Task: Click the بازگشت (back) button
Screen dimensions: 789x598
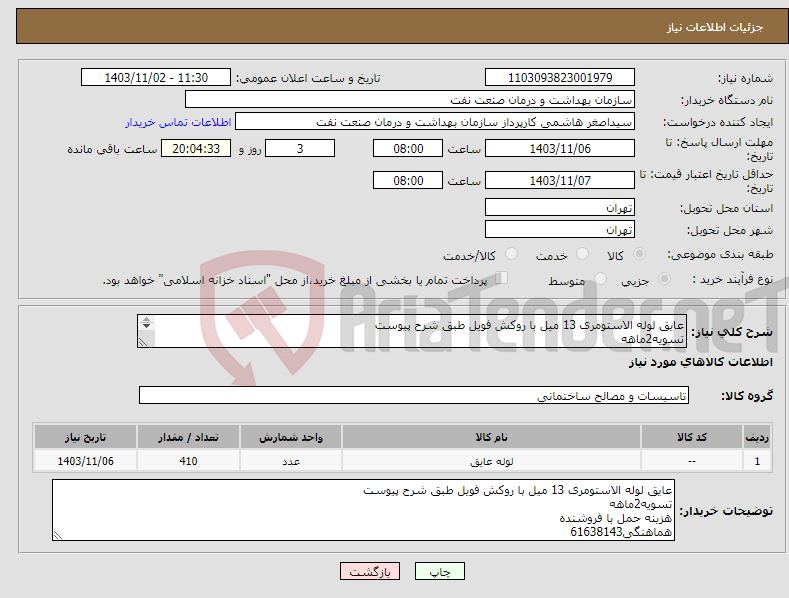Action: pos(370,571)
